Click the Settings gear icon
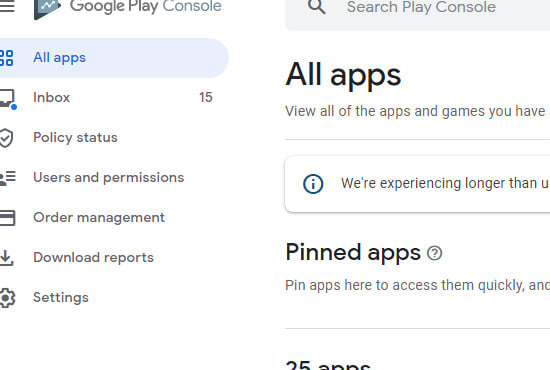550x370 pixels. 7,298
